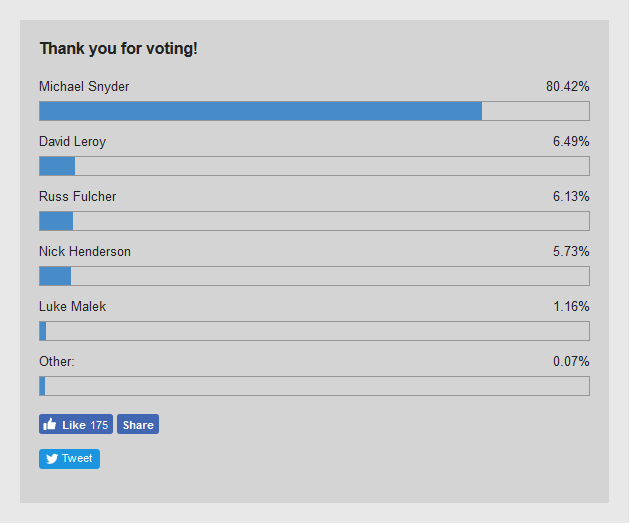Click the Tweet button
Screen dimensions: 631x525
coord(70,459)
